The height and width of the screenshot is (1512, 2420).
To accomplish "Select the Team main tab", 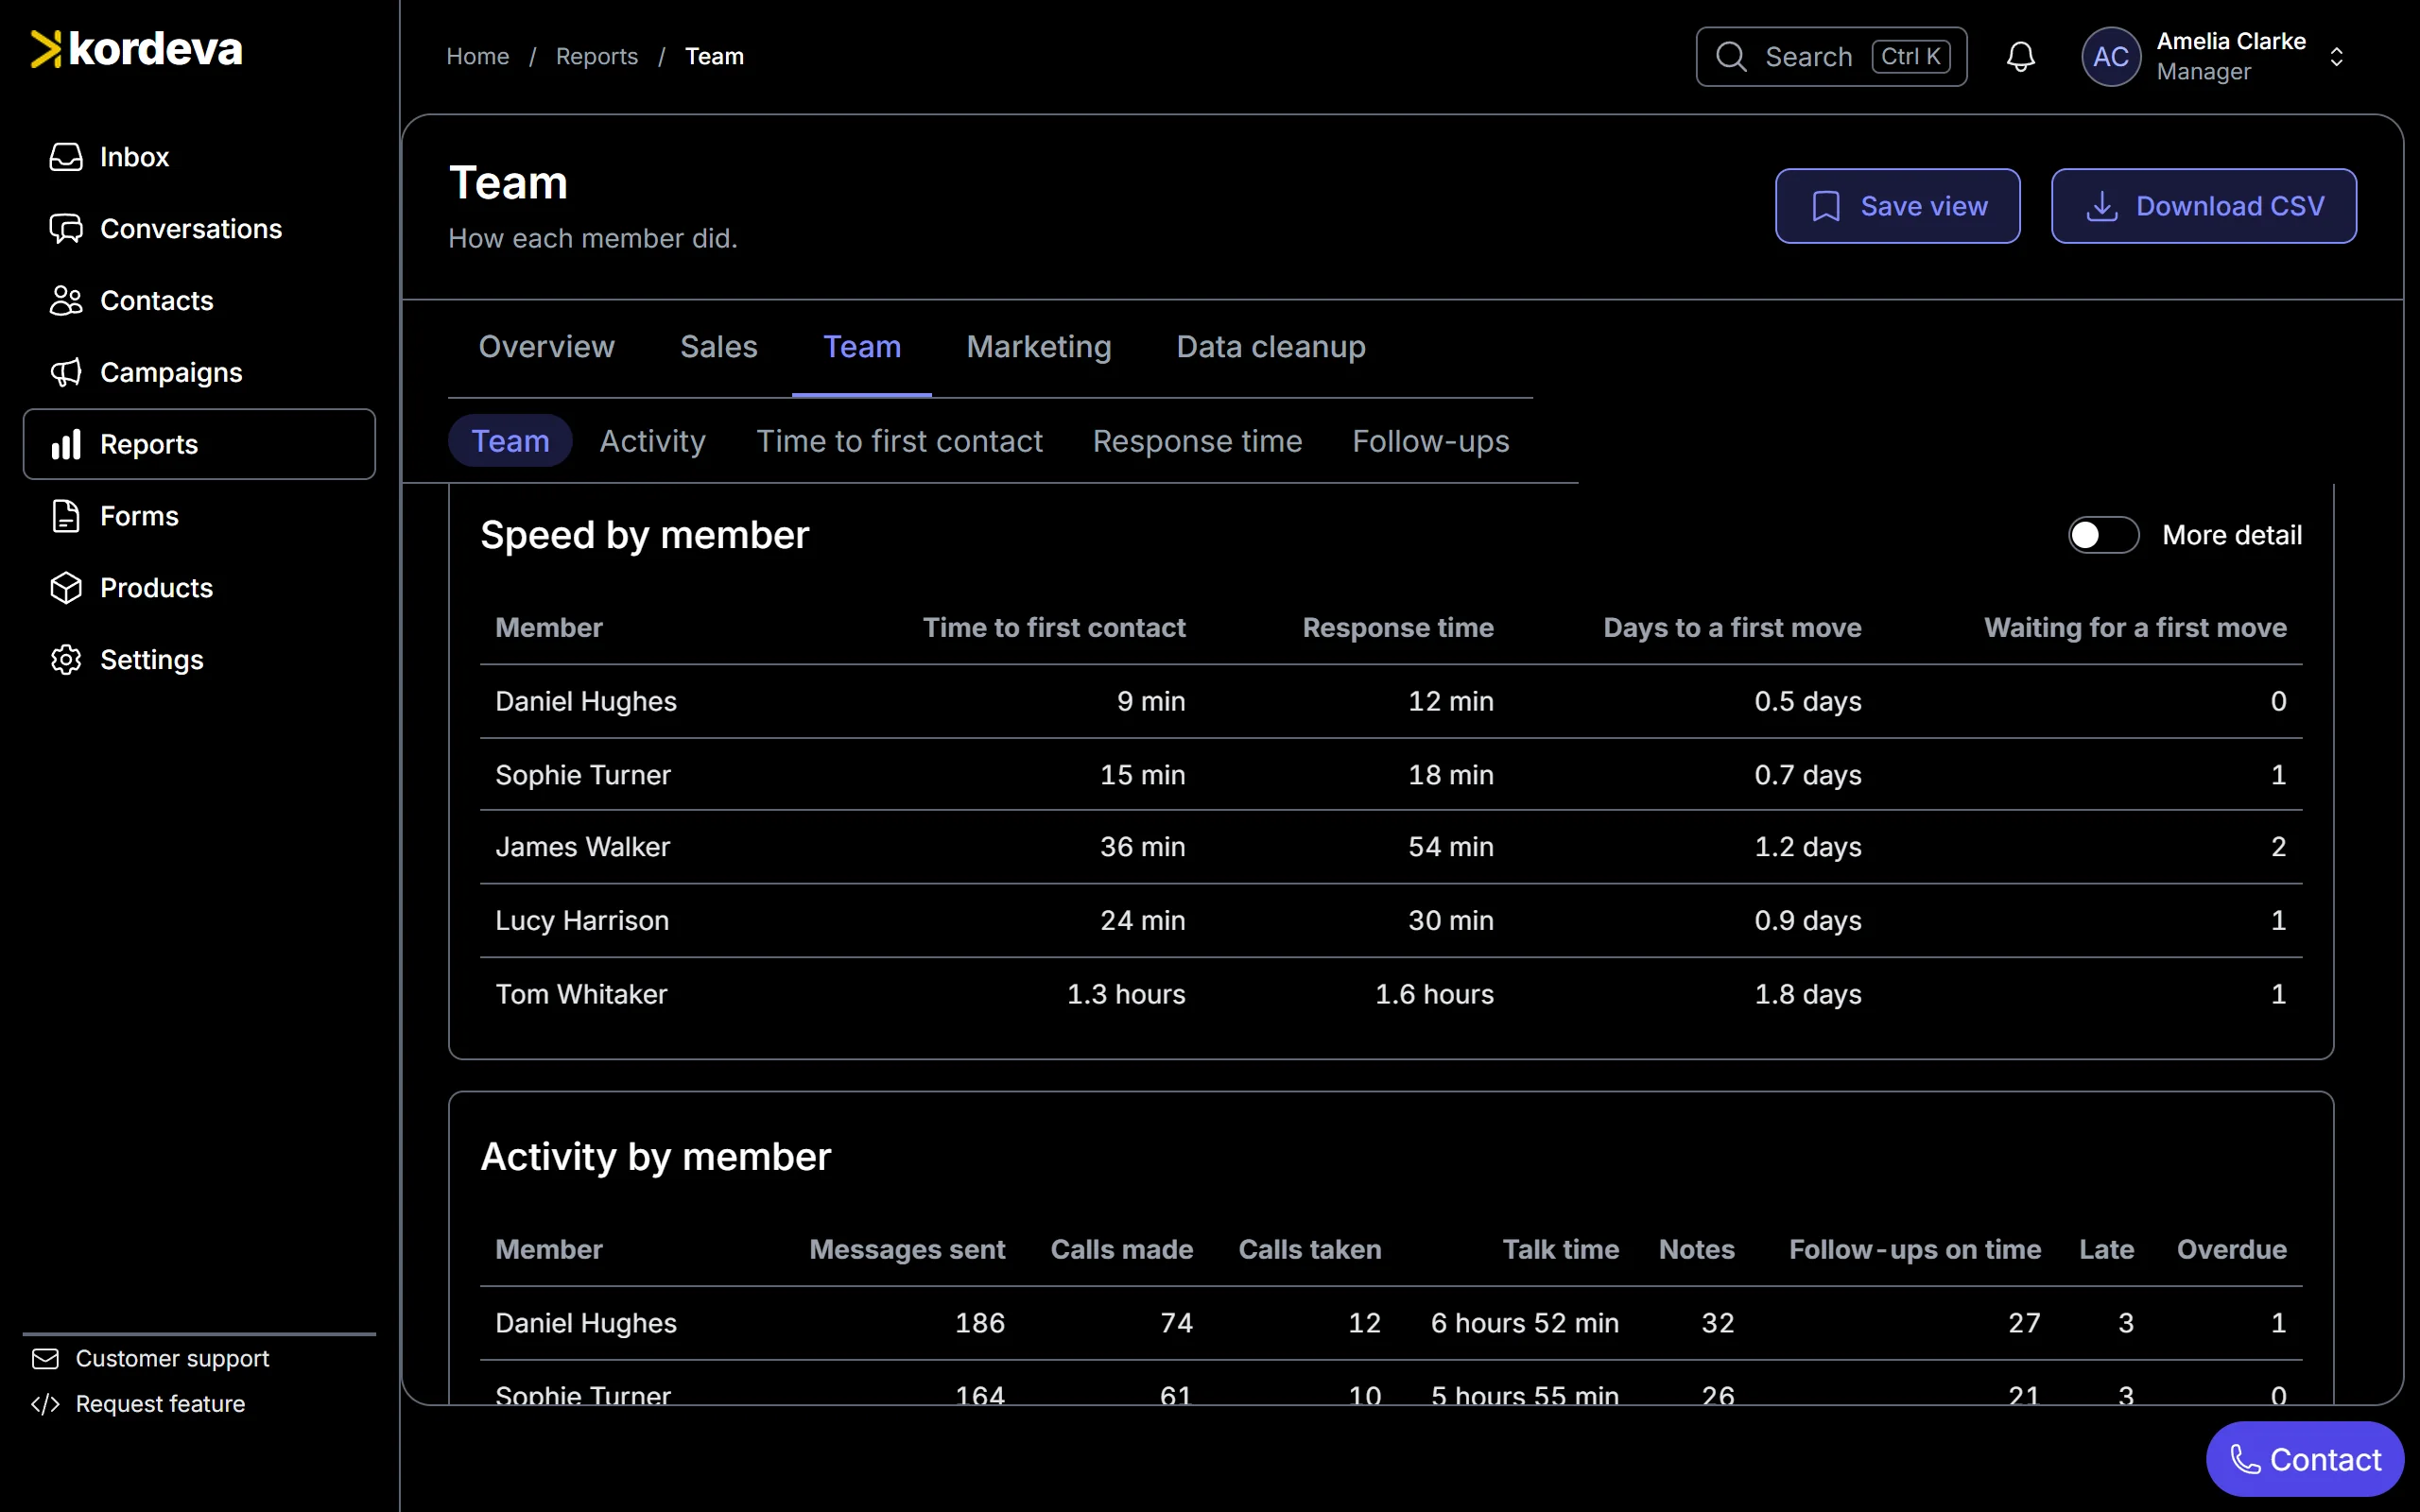I will [x=862, y=347].
